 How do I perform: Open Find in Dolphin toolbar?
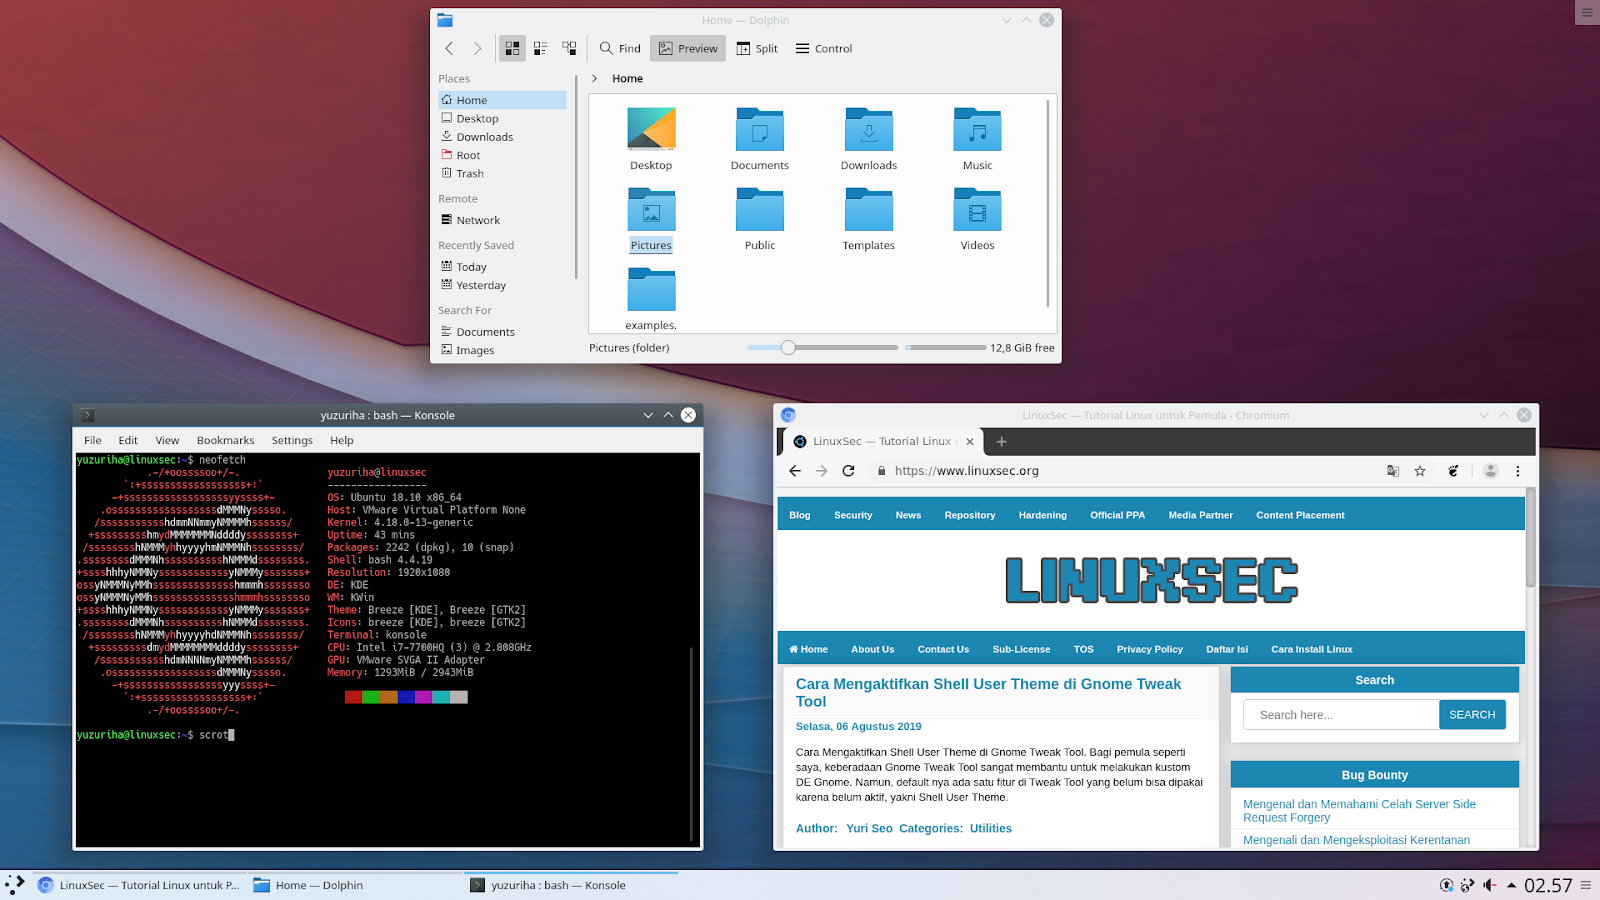620,48
